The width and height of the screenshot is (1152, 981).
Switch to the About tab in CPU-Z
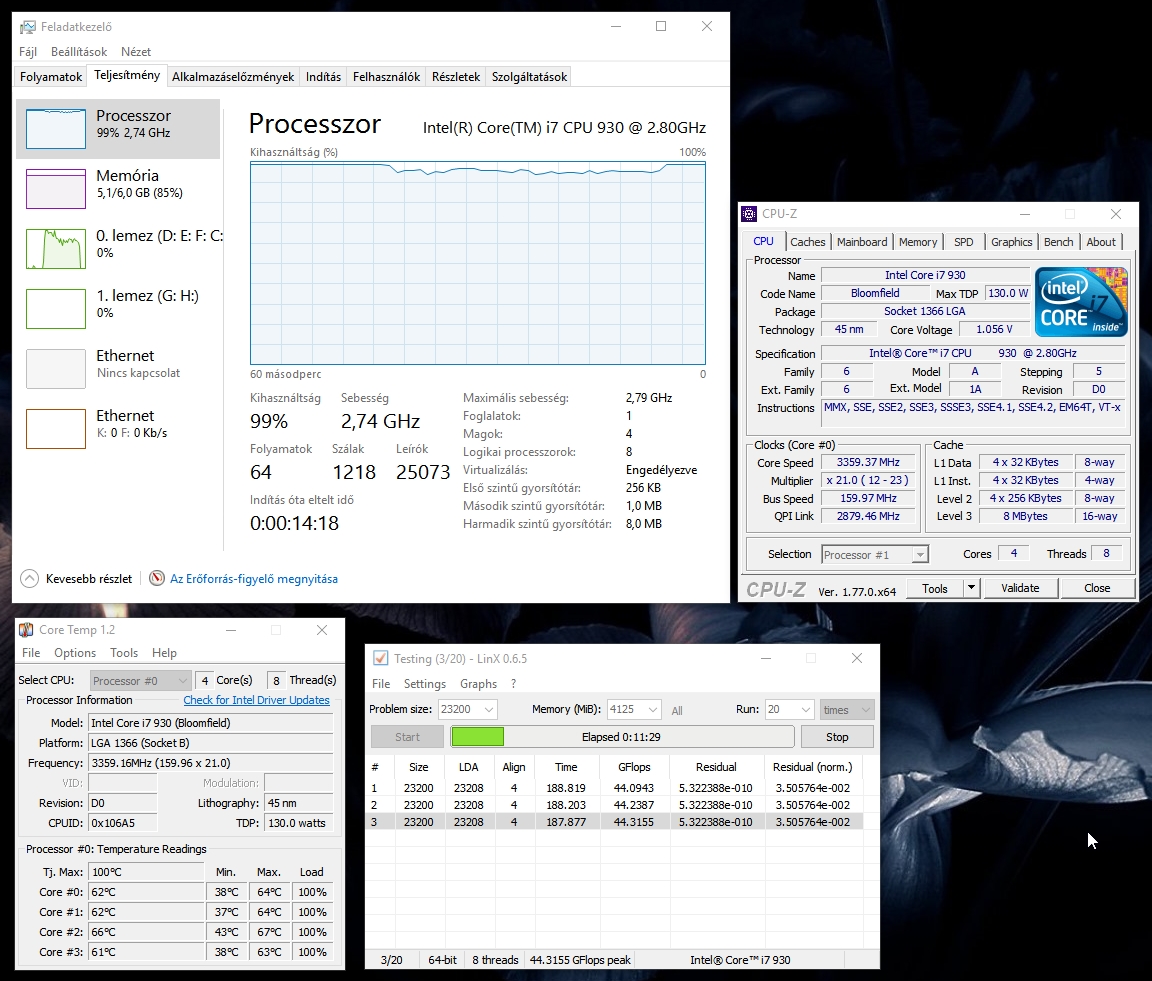tap(1101, 242)
